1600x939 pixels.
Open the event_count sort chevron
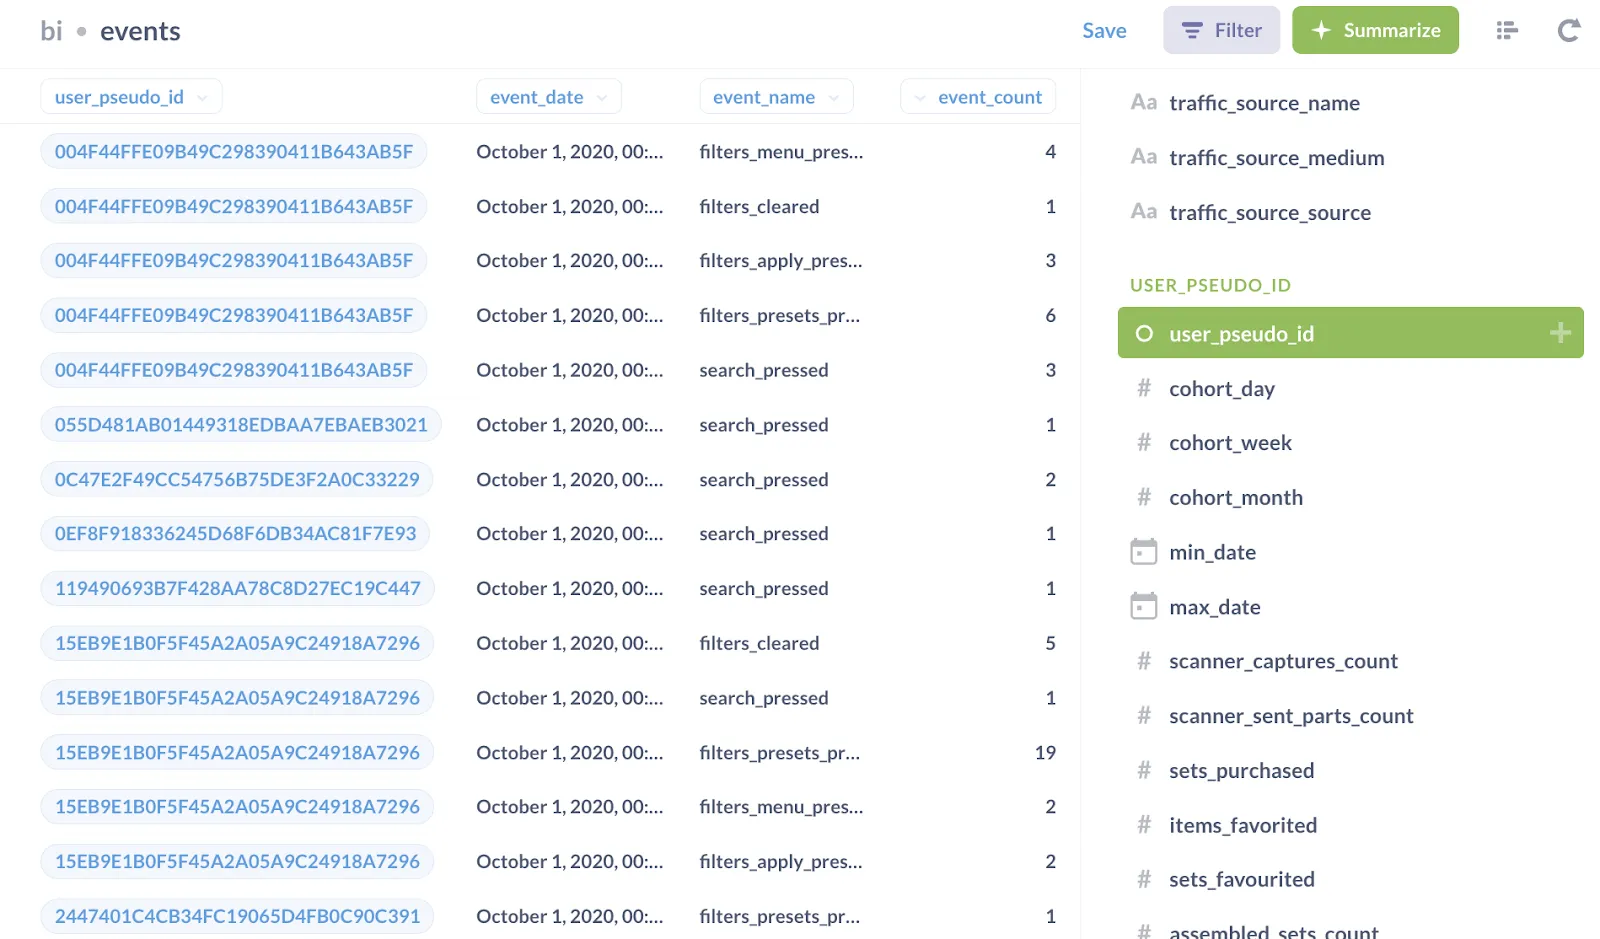(919, 96)
